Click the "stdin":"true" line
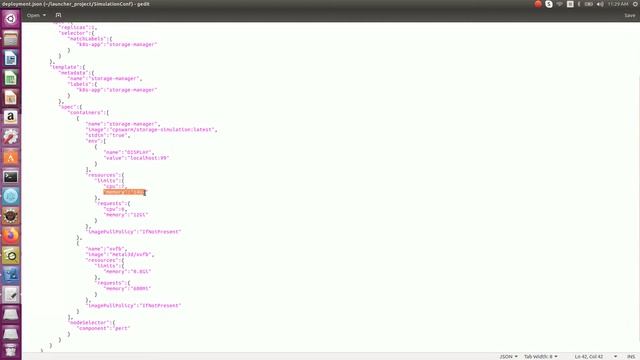 (108, 135)
